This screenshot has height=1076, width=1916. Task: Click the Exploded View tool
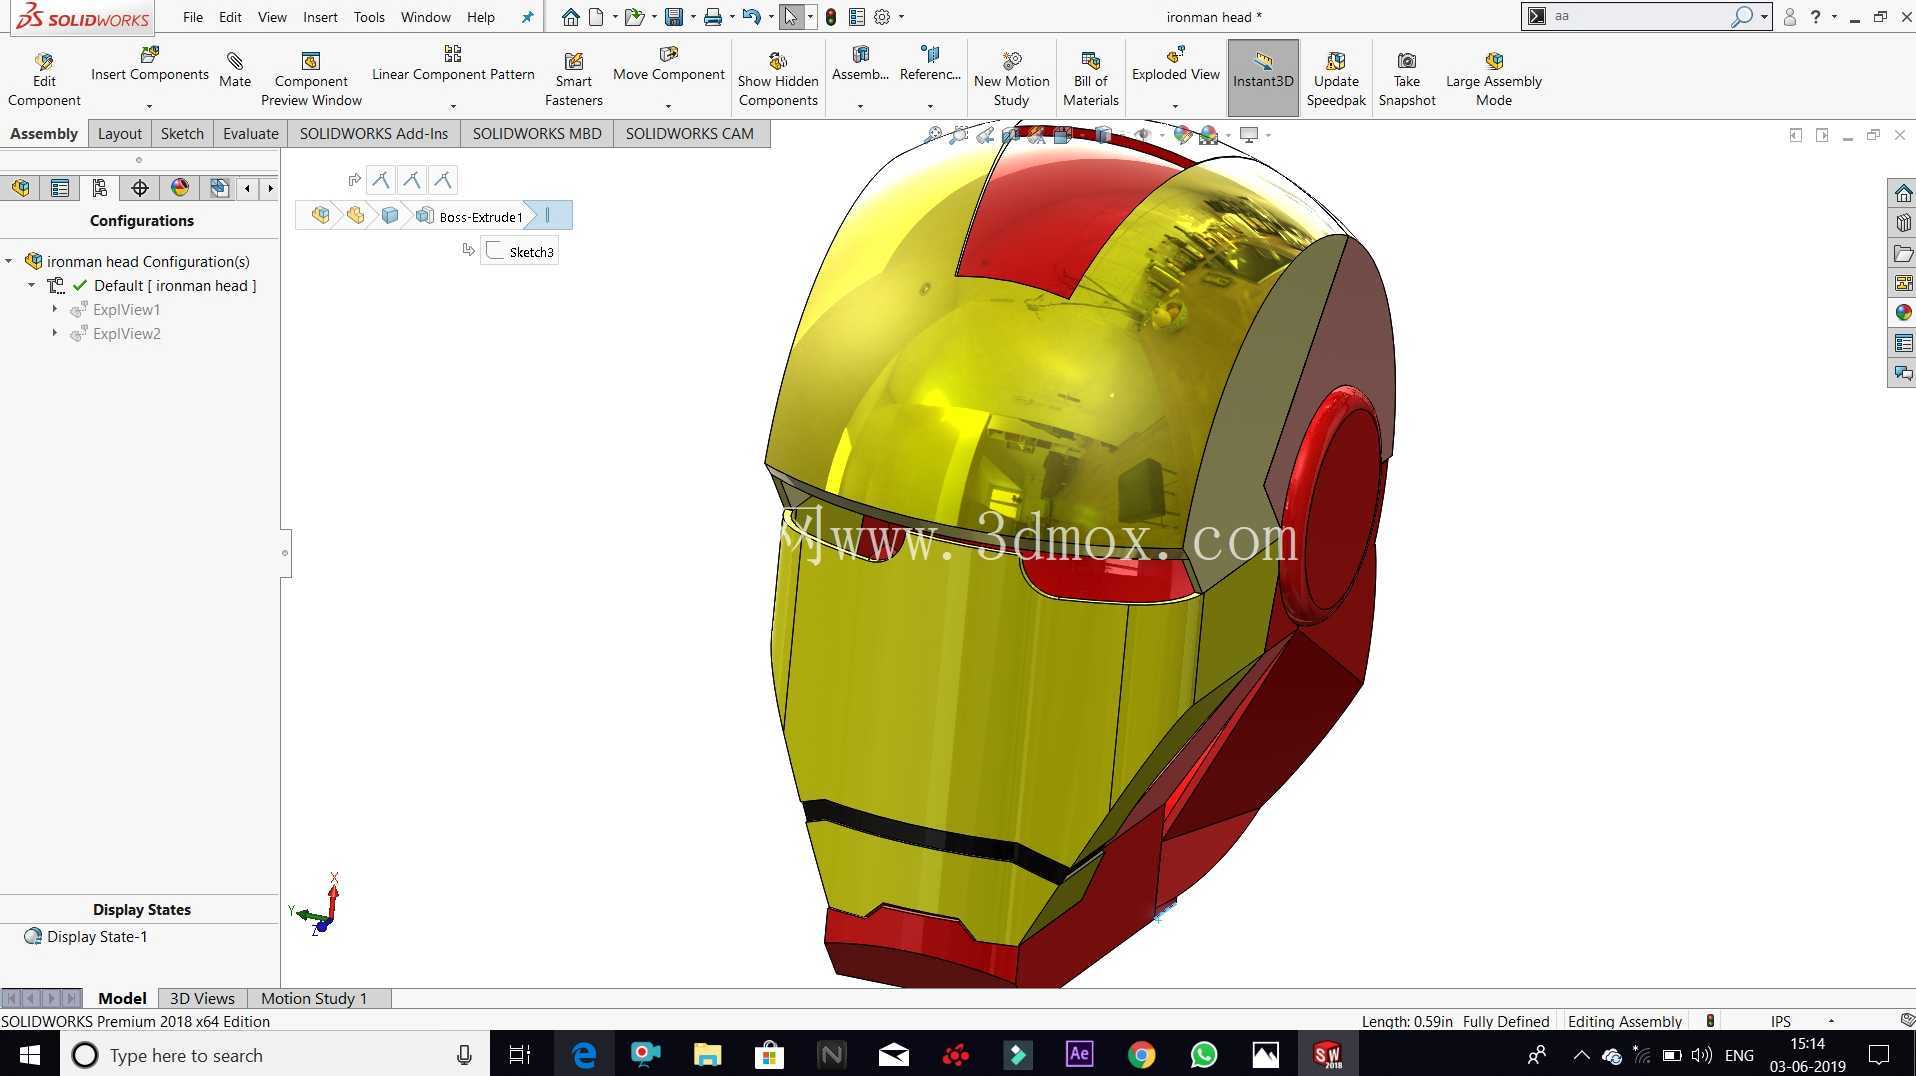pyautogui.click(x=1176, y=64)
